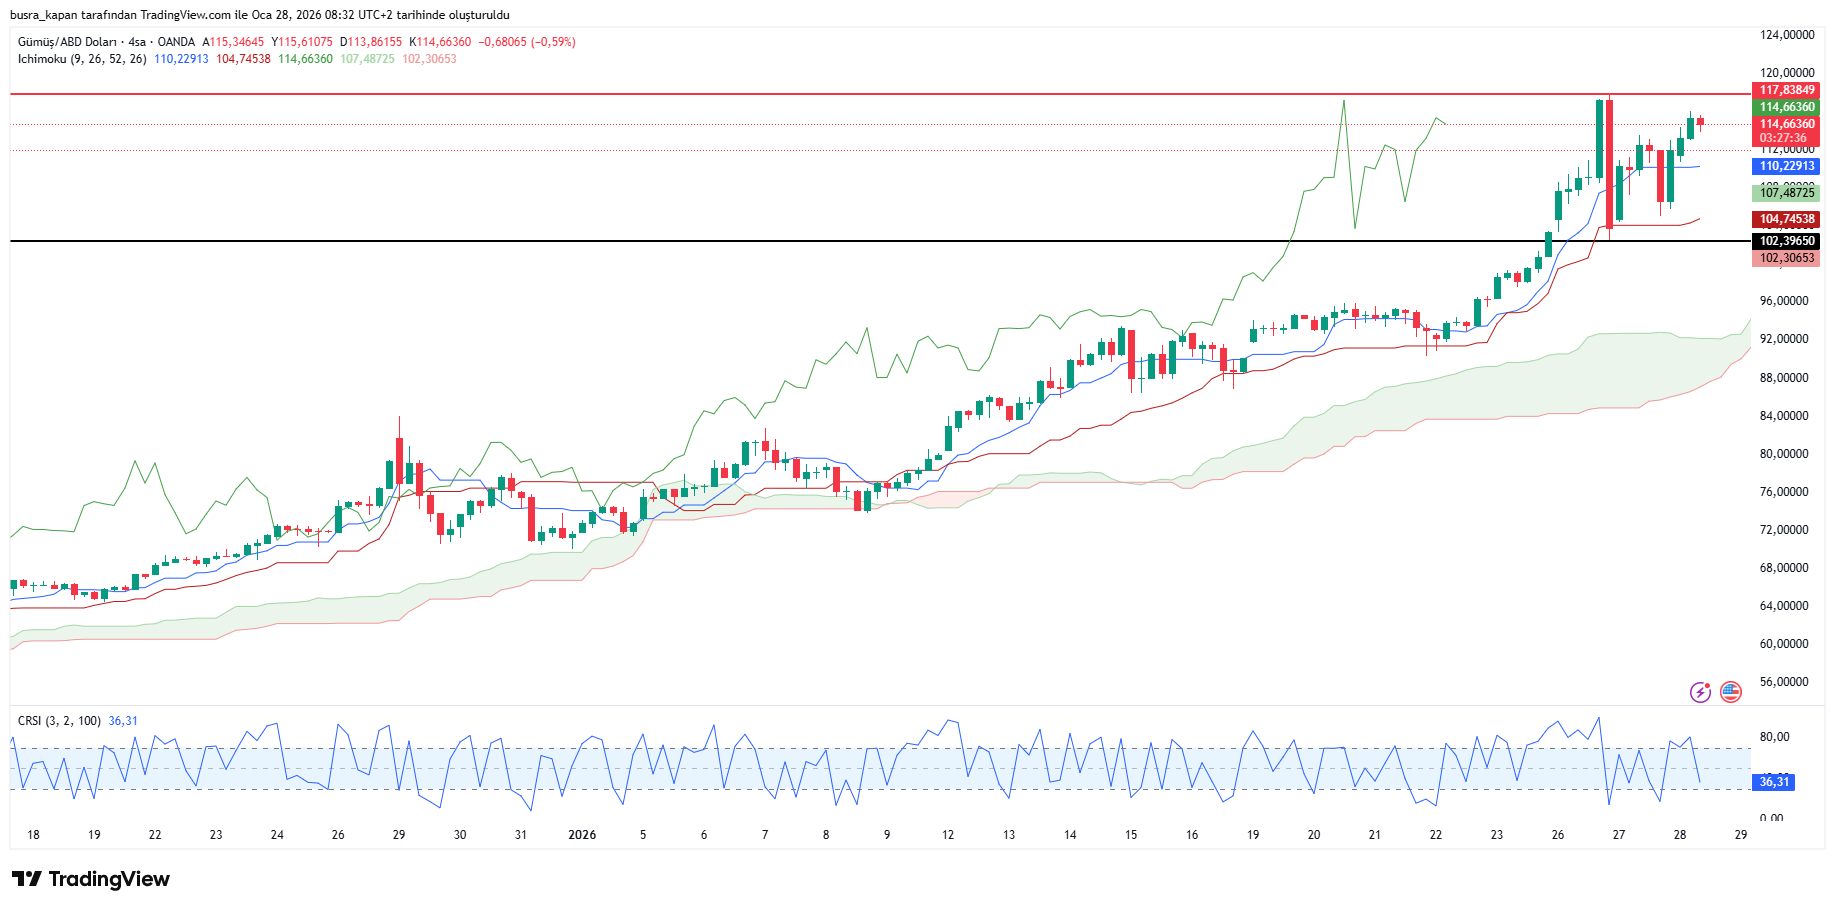Click the US flag event icon
The width and height of the screenshot is (1835, 909).
(1731, 692)
